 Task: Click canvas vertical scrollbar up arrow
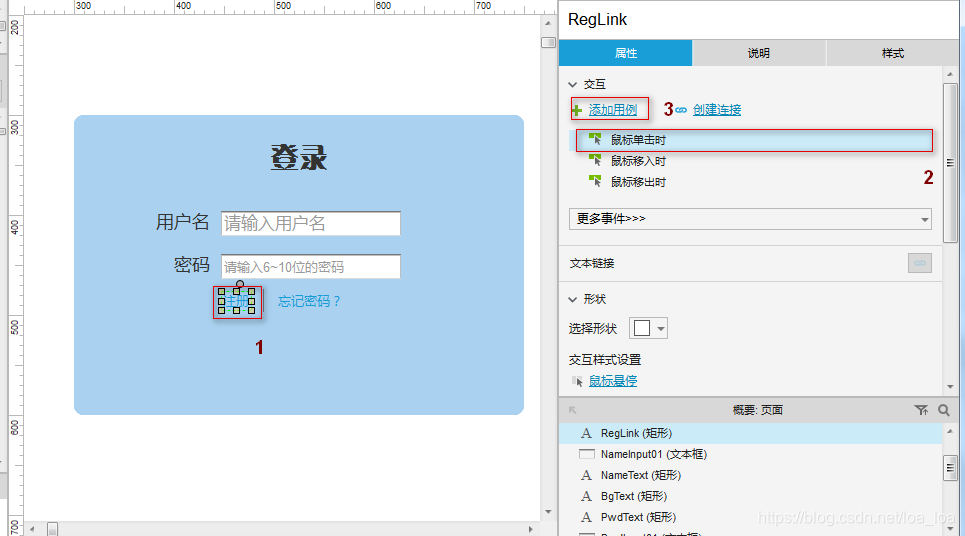coord(548,23)
